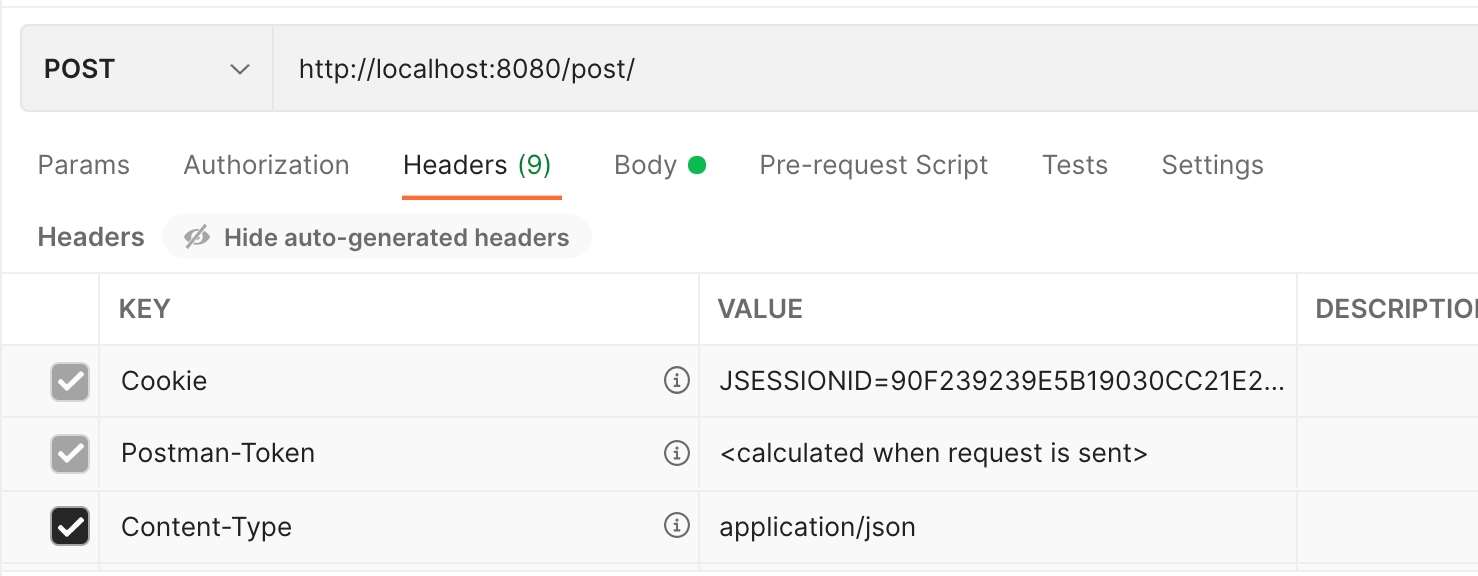Open the POST method dropdown
Screen dimensions: 1478x576
(146, 69)
